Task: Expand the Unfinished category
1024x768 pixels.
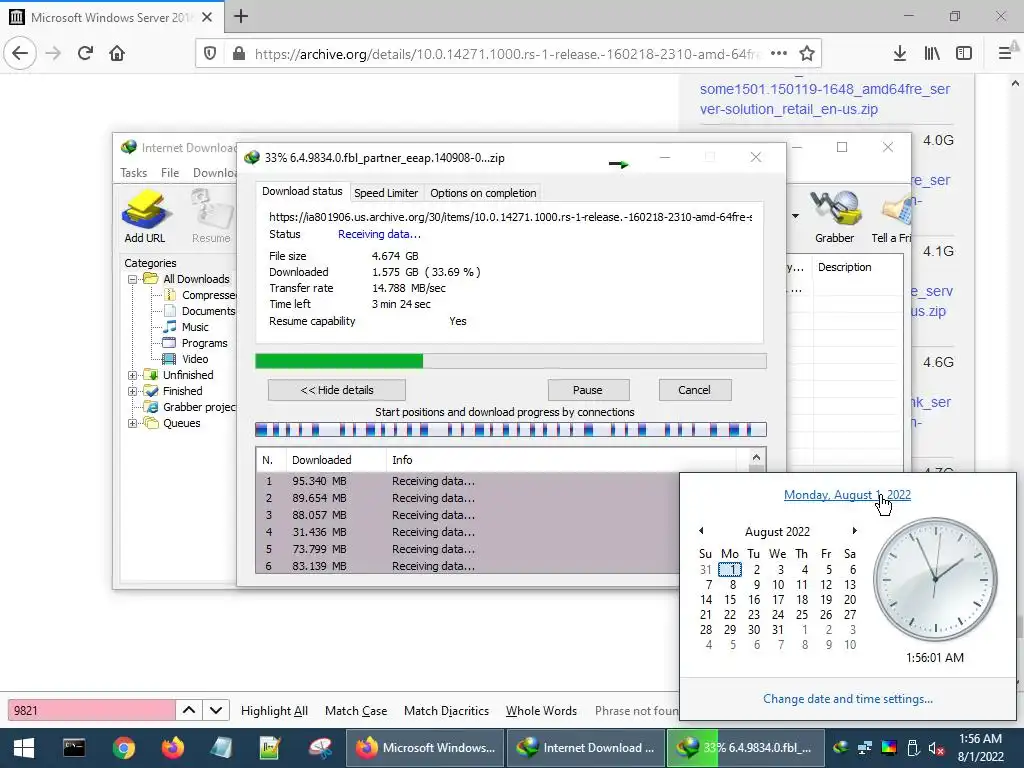Action: coord(133,376)
